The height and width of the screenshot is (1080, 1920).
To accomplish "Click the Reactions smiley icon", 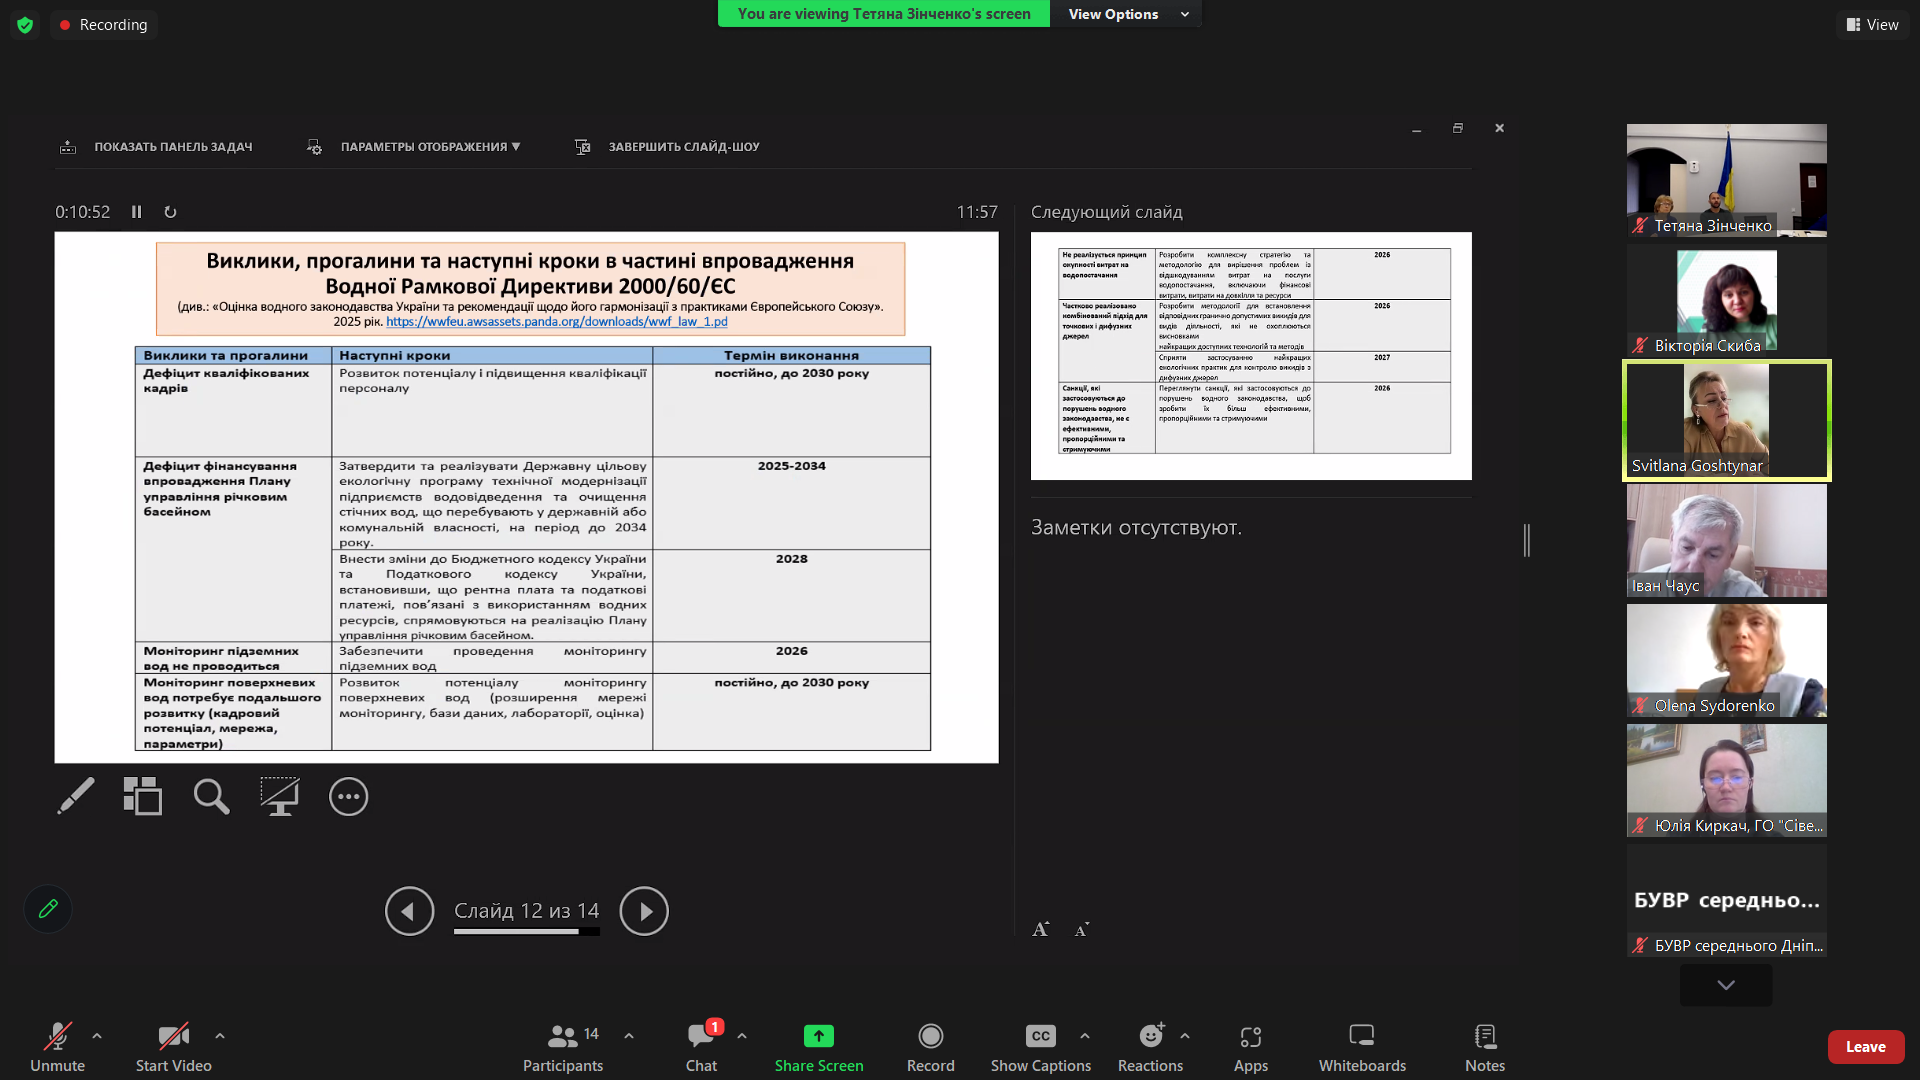I will click(1151, 1036).
